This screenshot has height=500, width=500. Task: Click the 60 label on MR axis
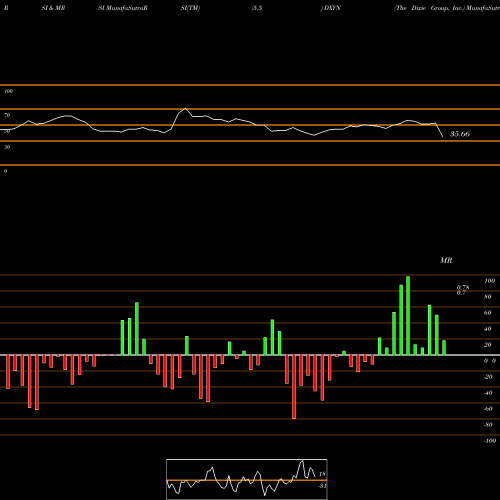[x=488, y=313]
